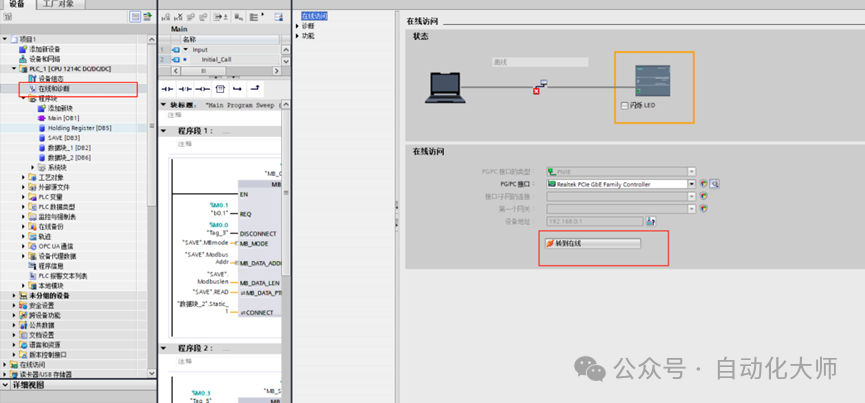The image size is (865, 403).
Task: Expand the PLC 变量 folder
Action: 24,197
